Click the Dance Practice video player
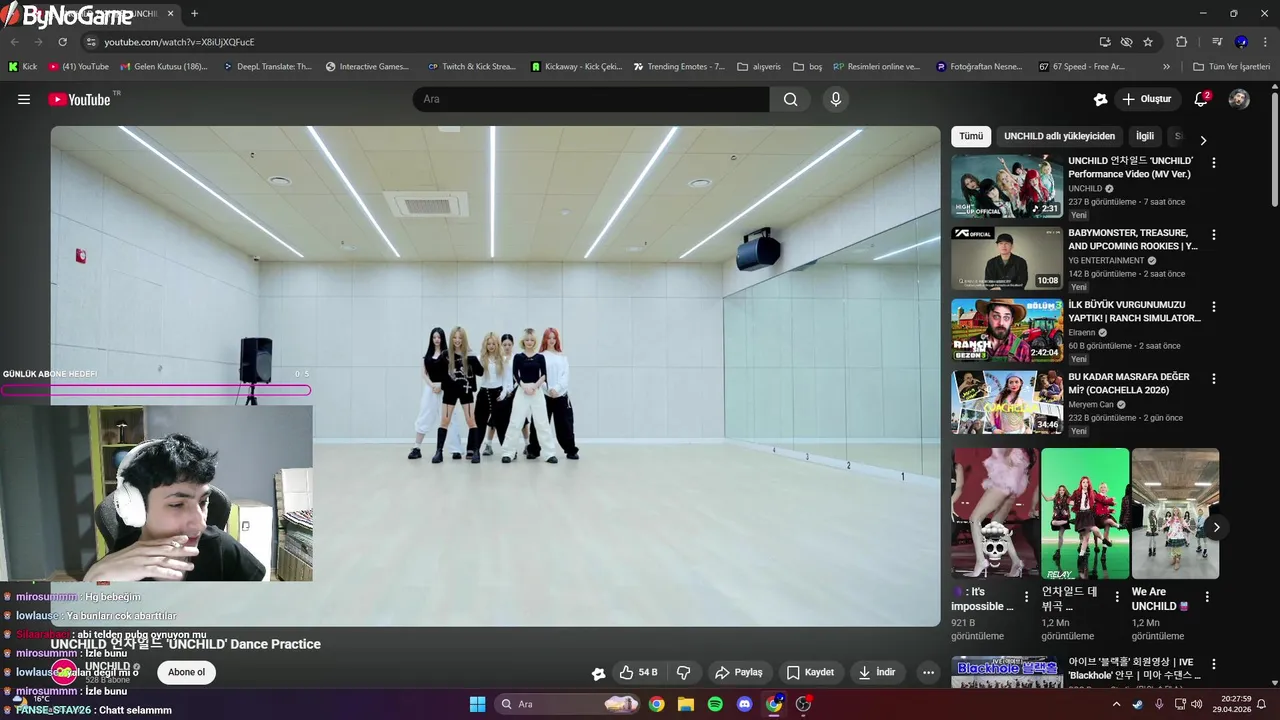Viewport: 1280px width, 720px height. pos(495,375)
